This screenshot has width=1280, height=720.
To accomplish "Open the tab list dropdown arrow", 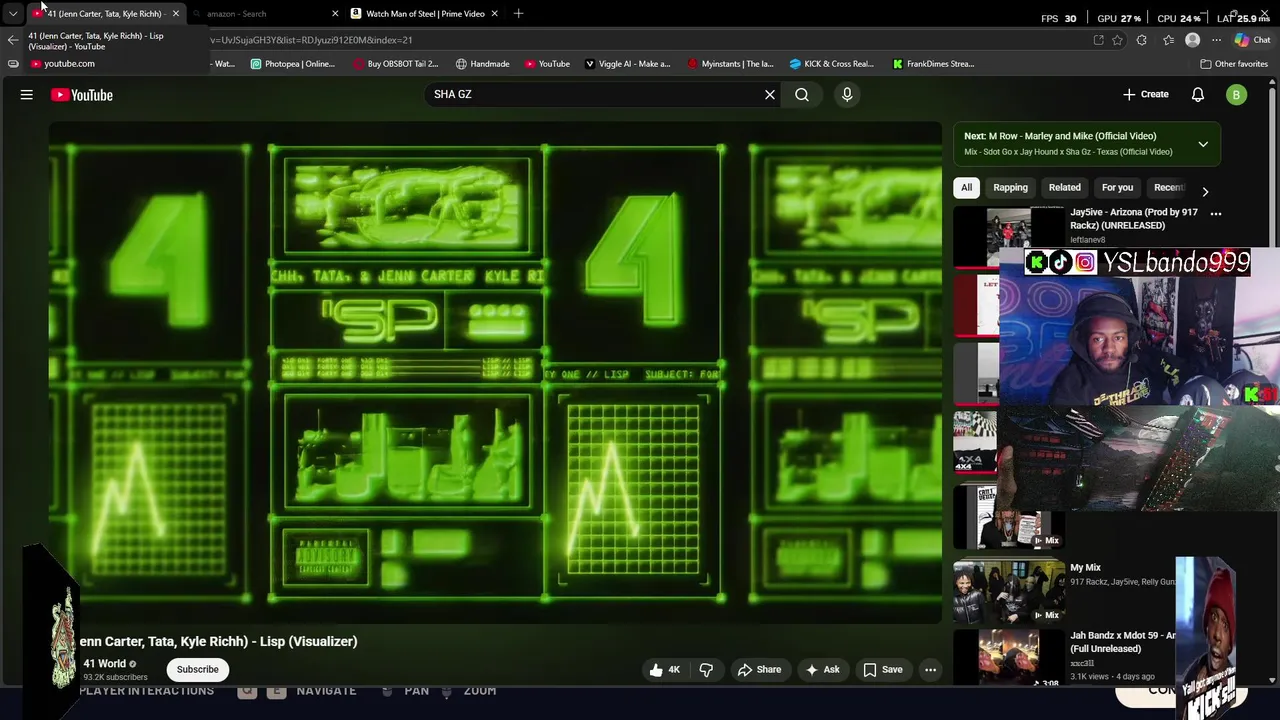I will (13, 14).
